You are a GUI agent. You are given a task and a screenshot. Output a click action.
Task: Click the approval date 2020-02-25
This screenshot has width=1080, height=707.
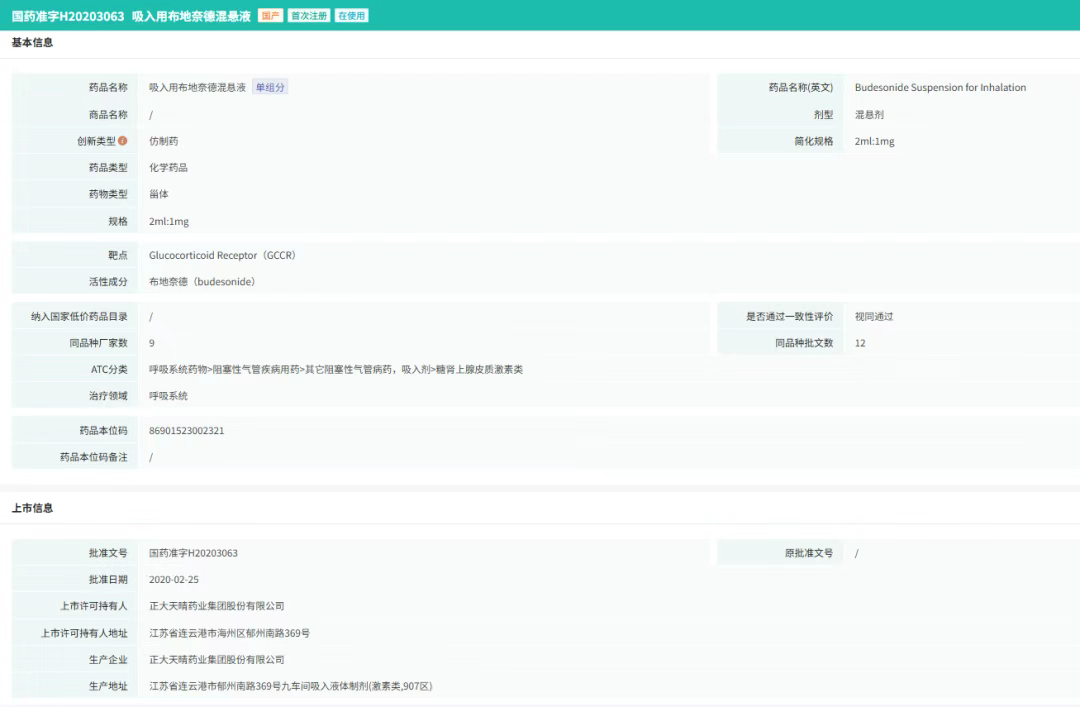click(x=174, y=580)
